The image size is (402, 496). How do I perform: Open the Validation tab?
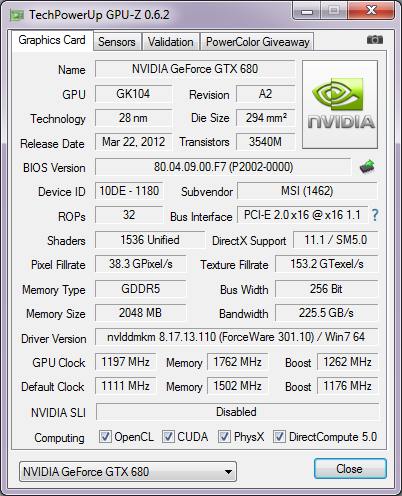171,42
